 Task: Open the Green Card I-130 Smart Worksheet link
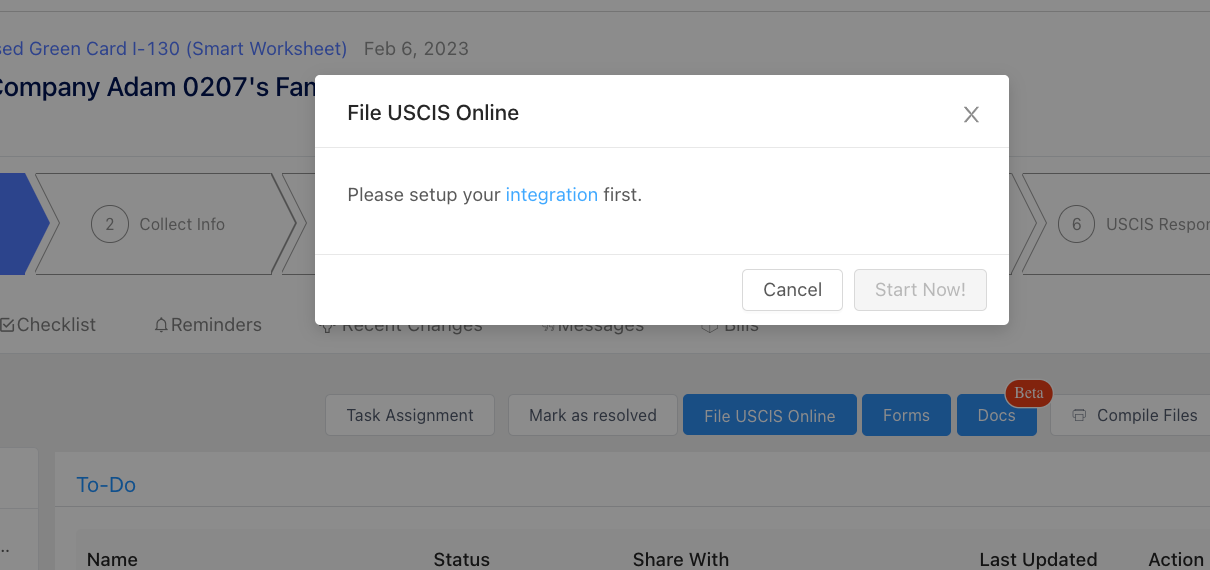point(174,49)
